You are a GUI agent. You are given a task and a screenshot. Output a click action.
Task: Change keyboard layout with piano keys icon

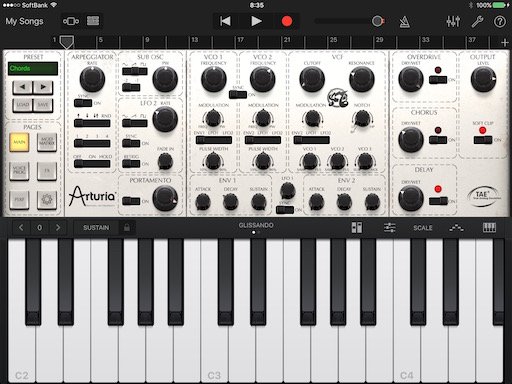coord(489,228)
